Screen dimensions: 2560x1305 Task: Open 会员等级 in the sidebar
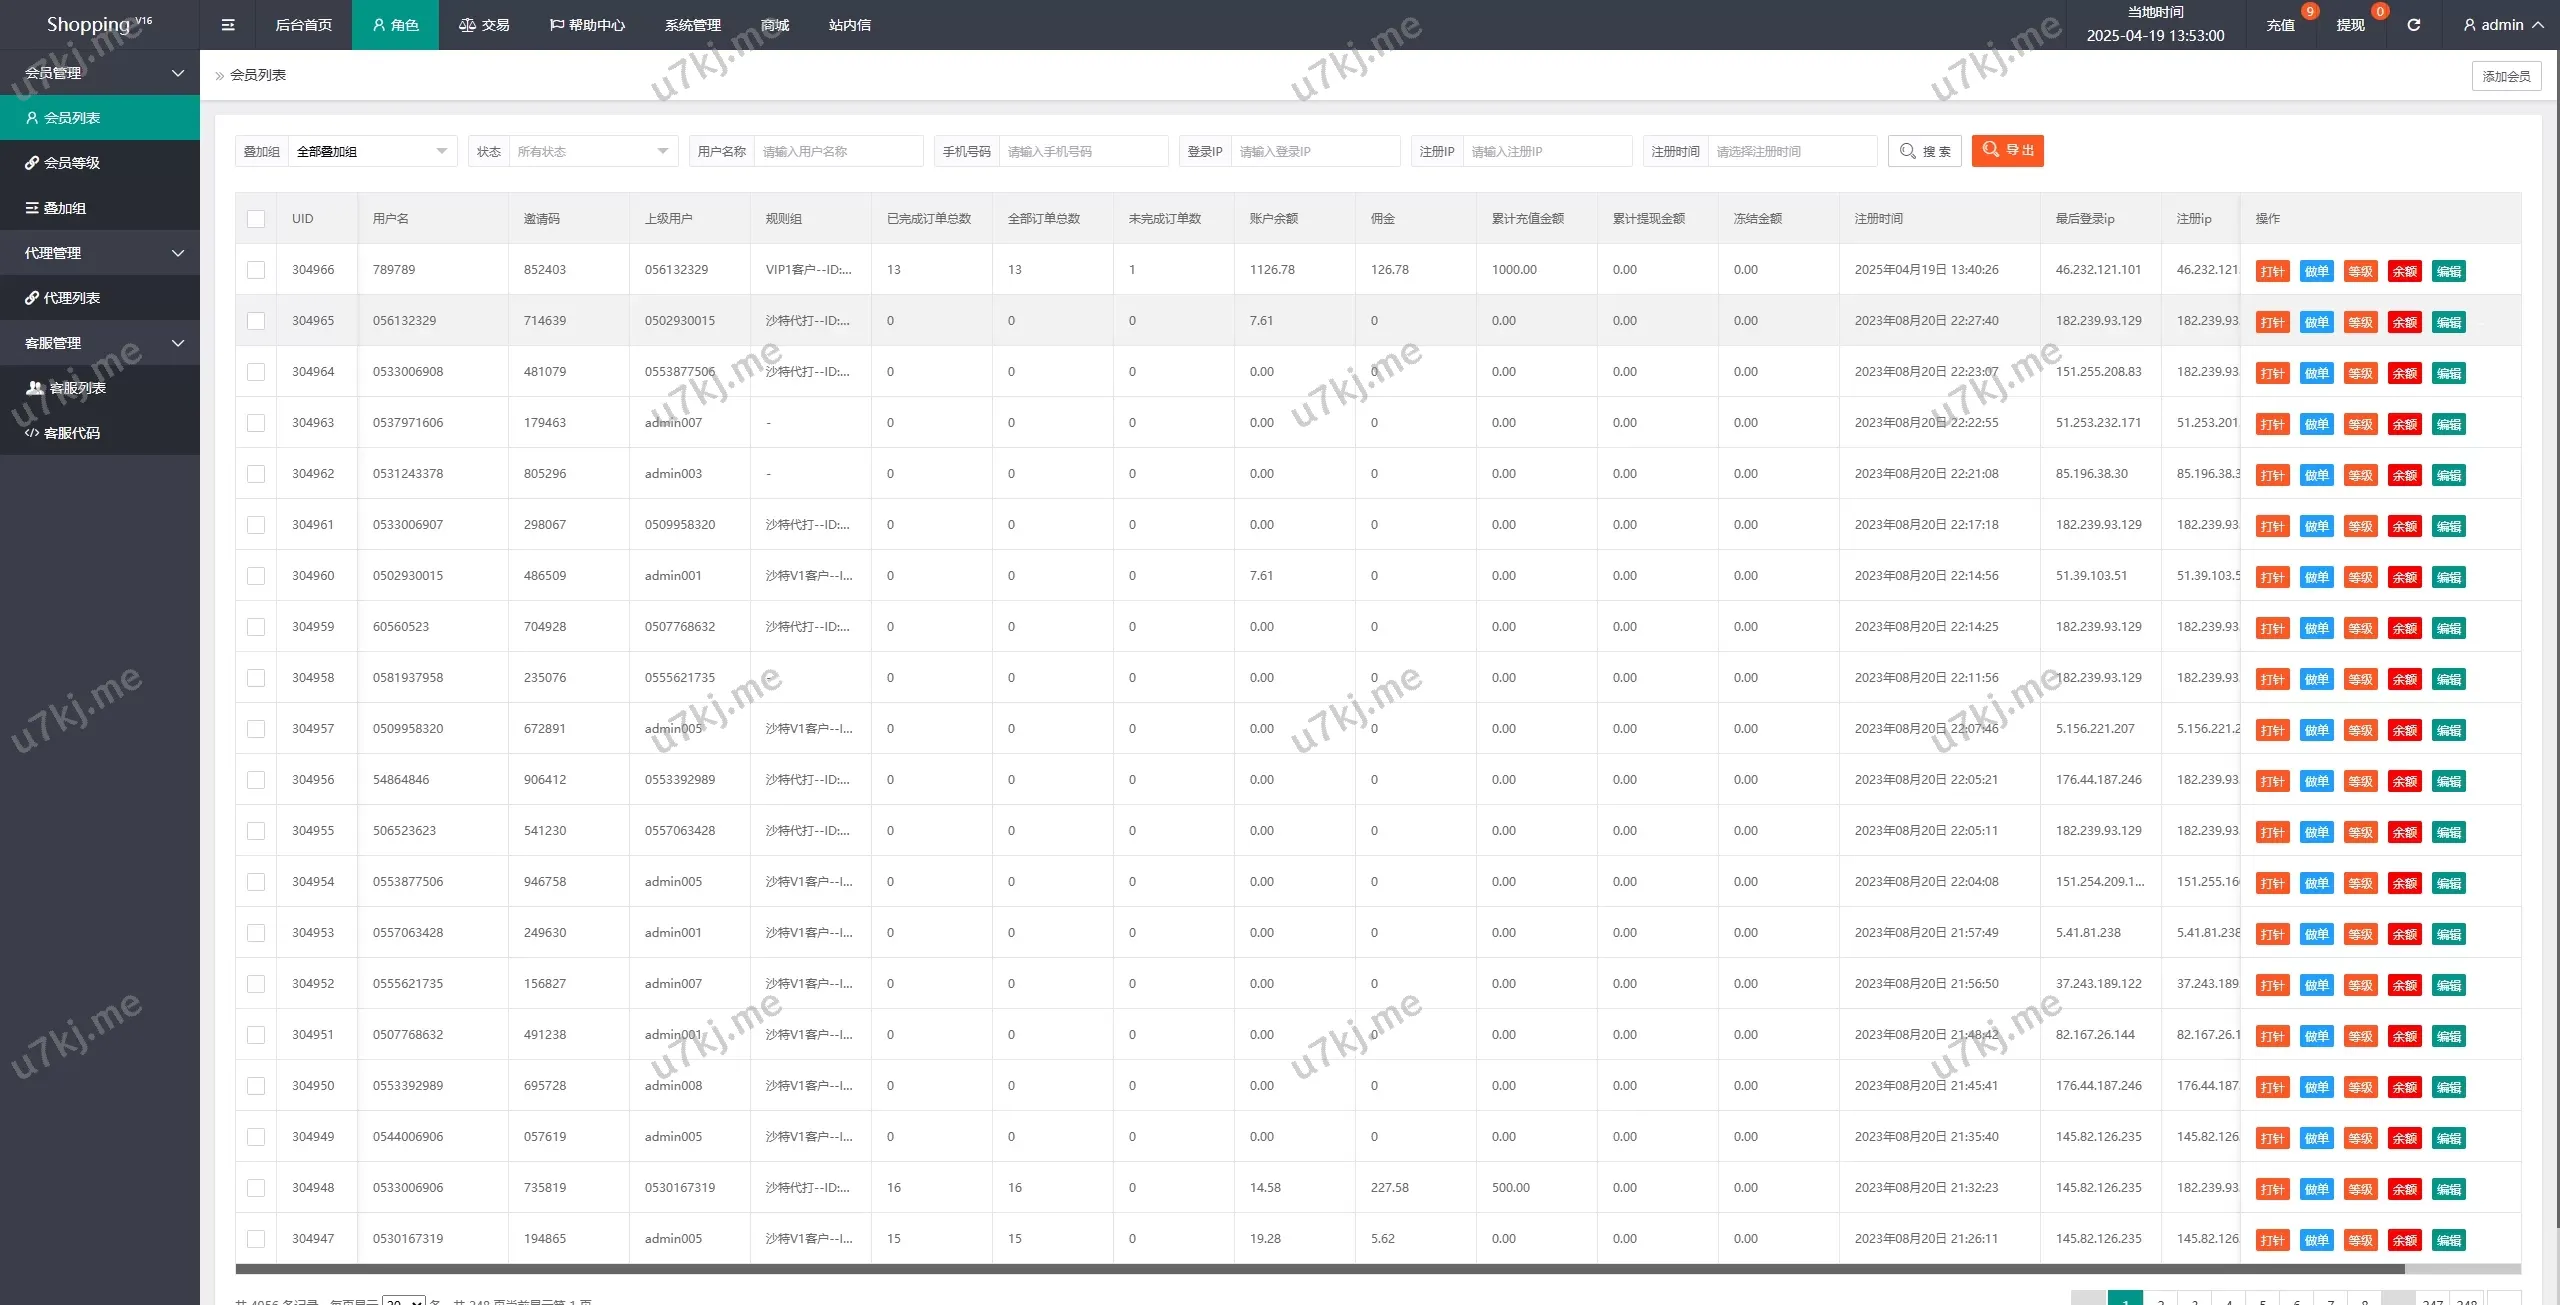[x=72, y=163]
